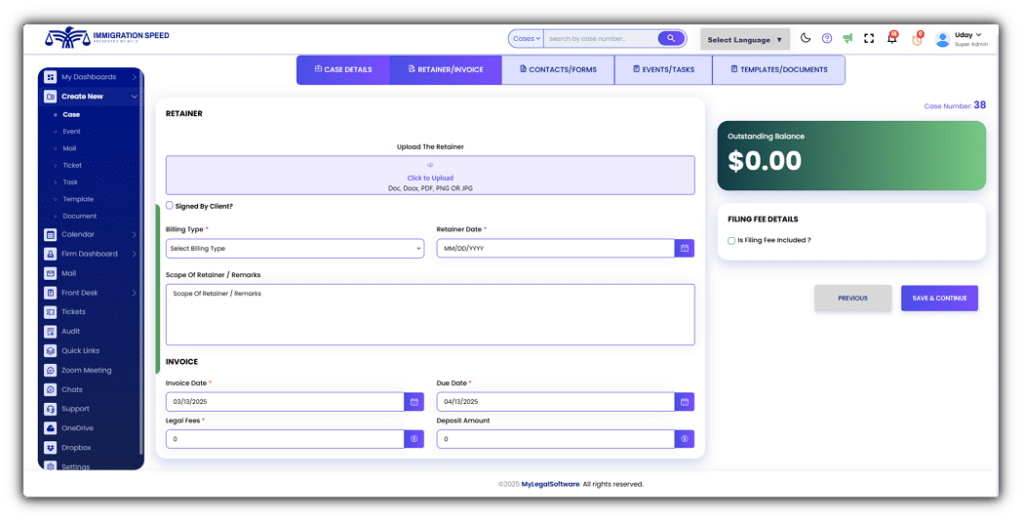Screen dimensions: 1024x522
Task: Open notifications bell icon
Action: (891, 38)
